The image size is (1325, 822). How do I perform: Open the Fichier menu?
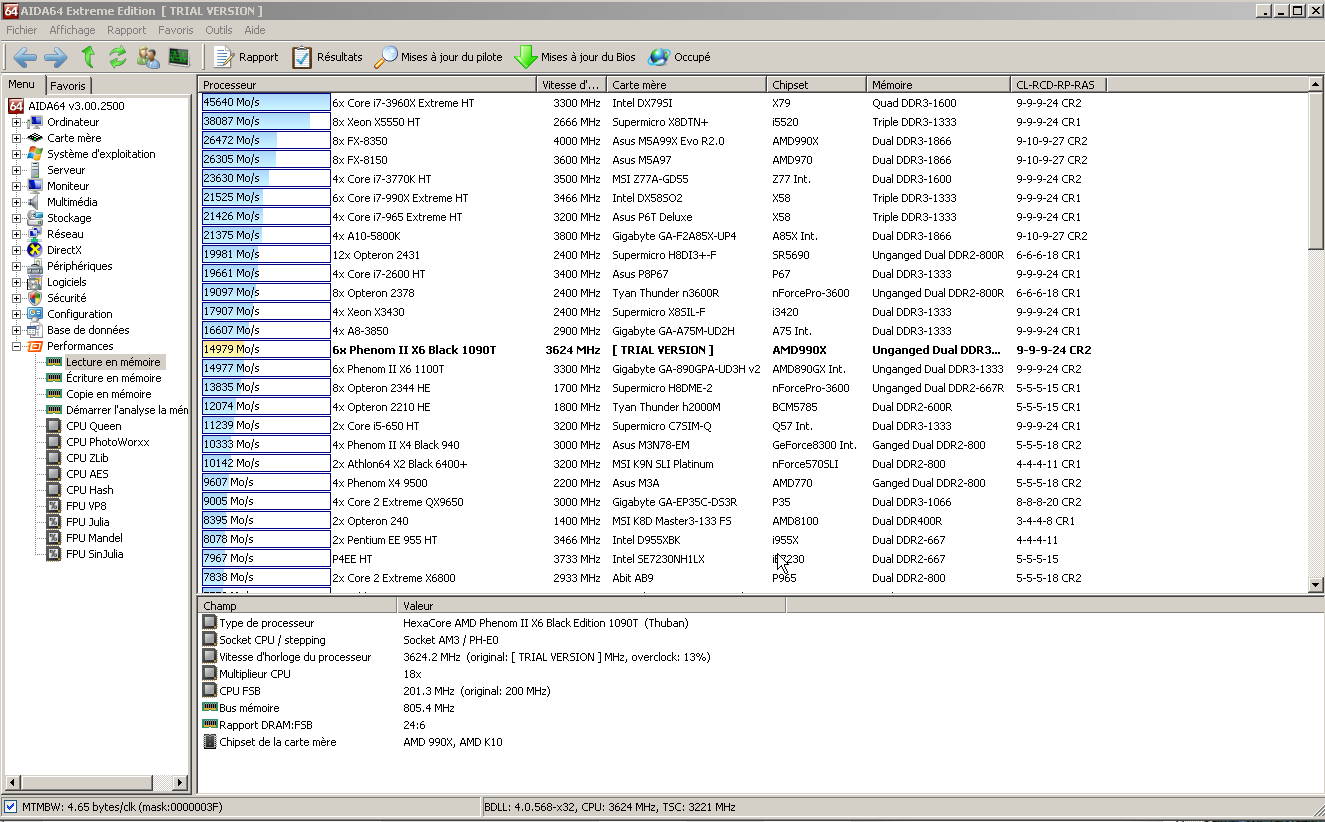22,30
